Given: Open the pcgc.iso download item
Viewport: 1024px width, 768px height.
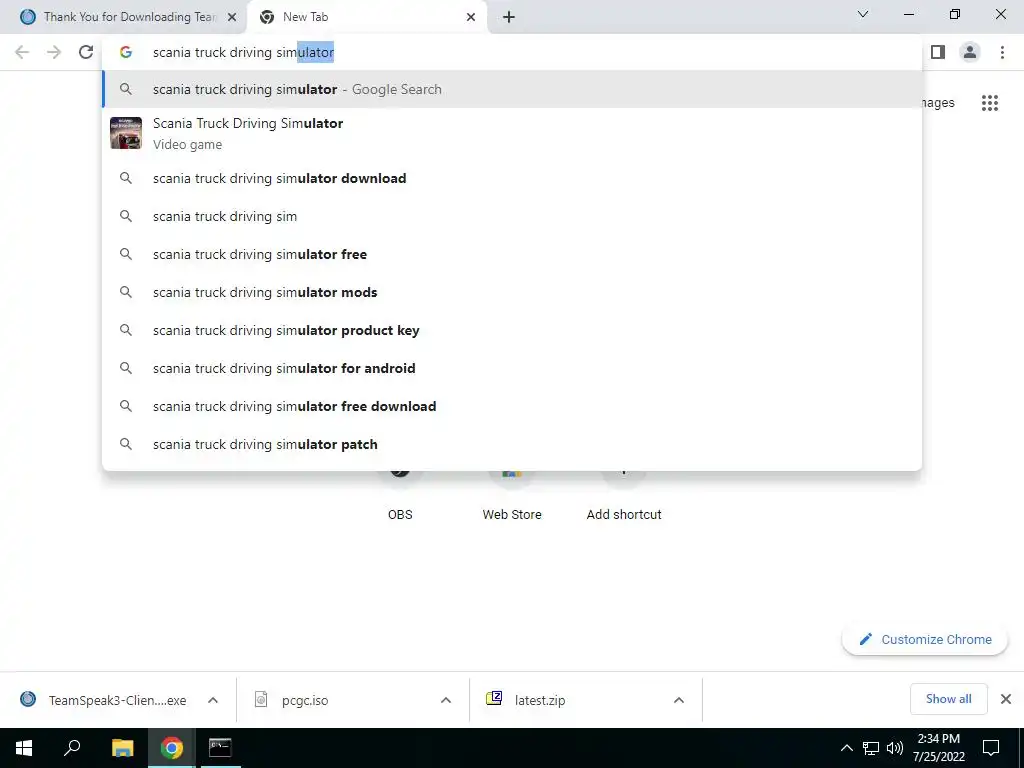Looking at the screenshot, I should coord(340,700).
